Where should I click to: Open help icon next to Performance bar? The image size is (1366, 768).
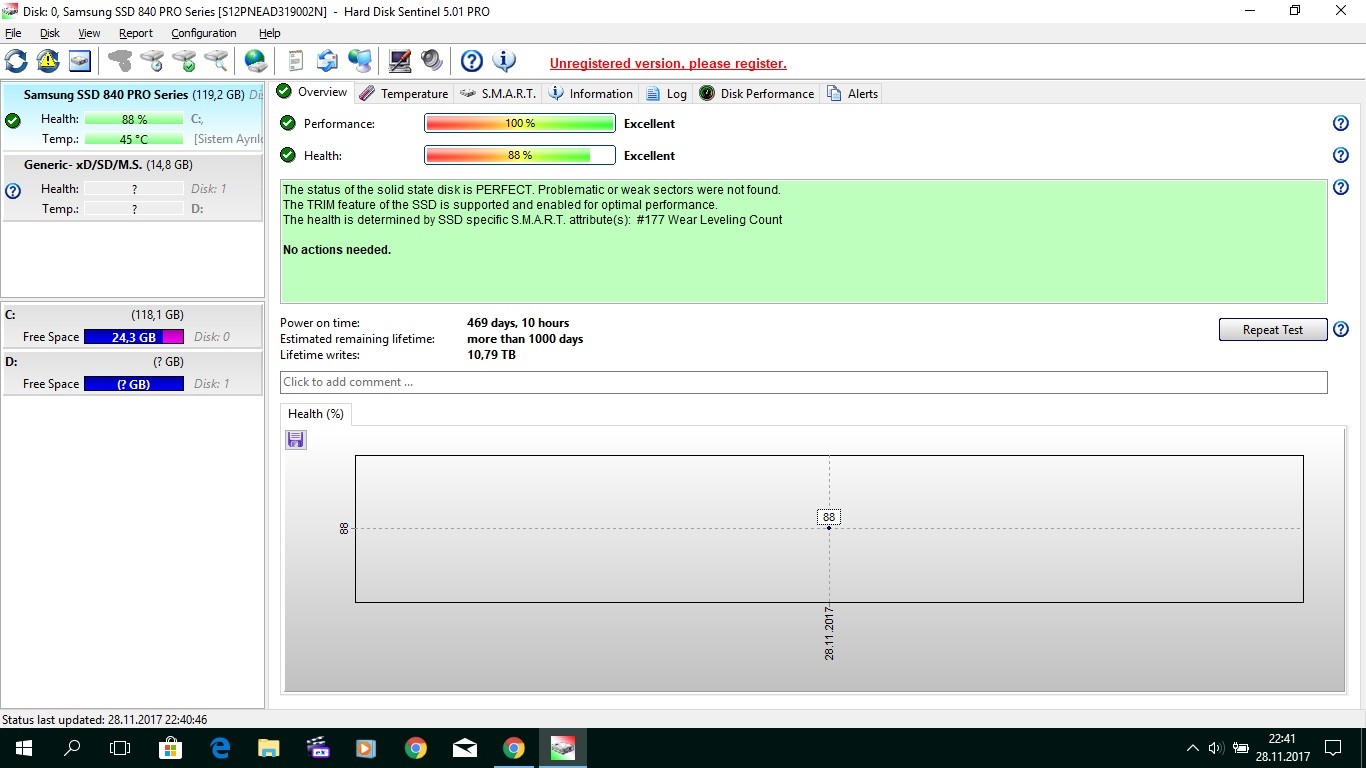tap(1341, 124)
